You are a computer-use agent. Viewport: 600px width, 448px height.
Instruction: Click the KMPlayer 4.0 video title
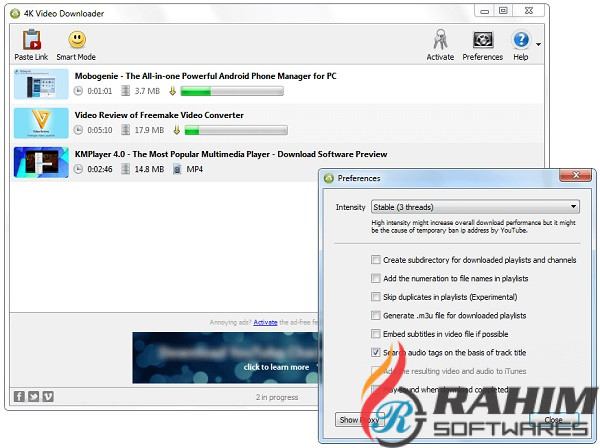(231, 154)
